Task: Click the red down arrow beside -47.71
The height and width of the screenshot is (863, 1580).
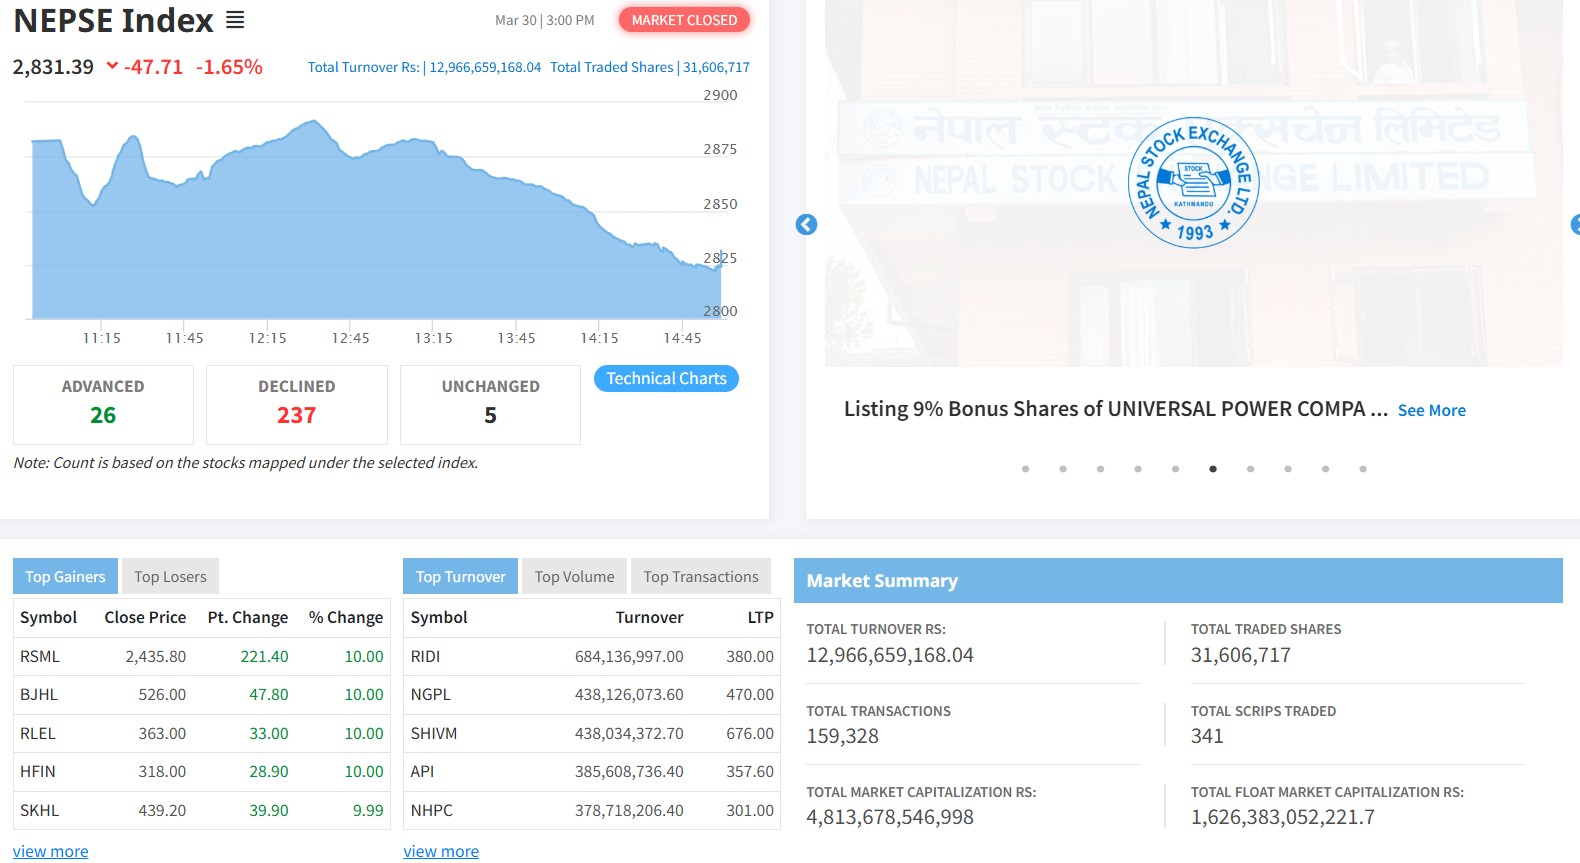Action: pos(112,66)
